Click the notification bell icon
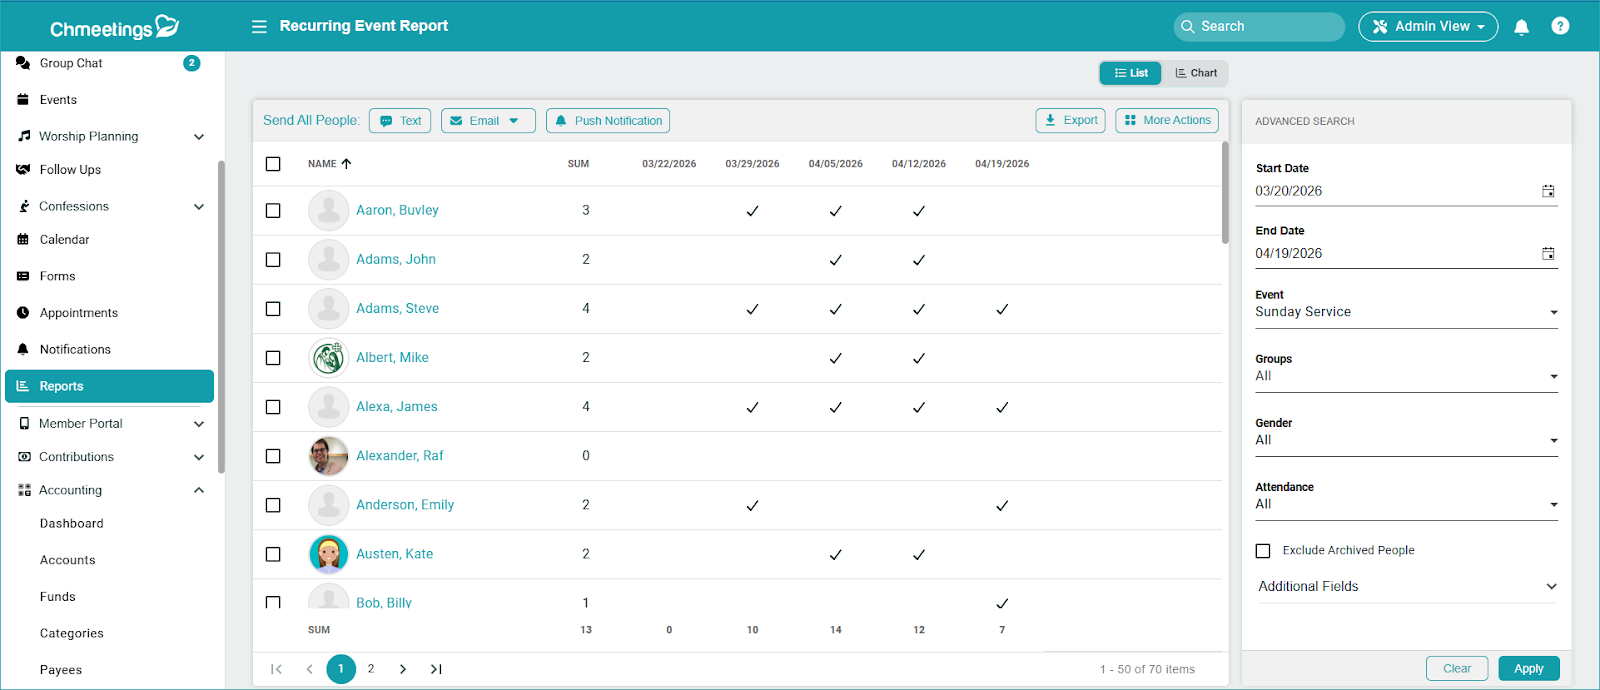This screenshot has width=1600, height=690. coord(1521,27)
